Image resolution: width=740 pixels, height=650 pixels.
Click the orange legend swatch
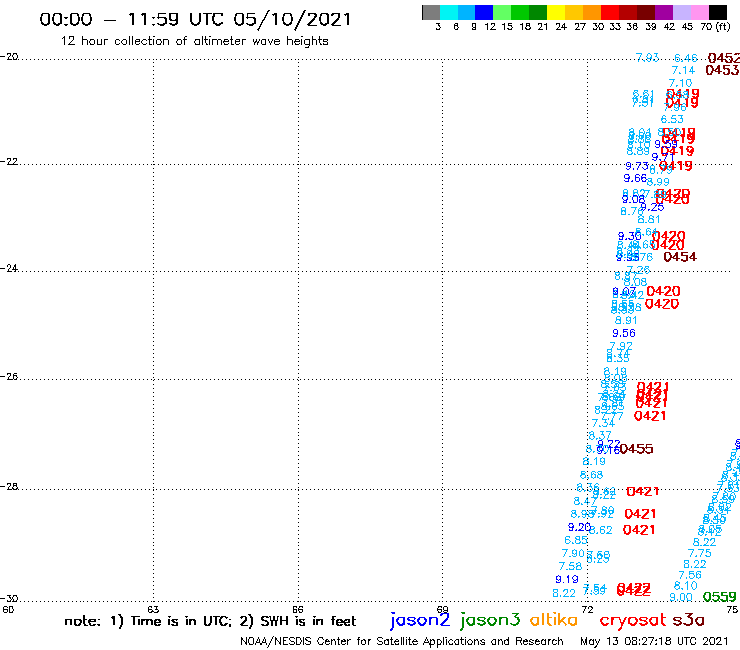point(592,12)
